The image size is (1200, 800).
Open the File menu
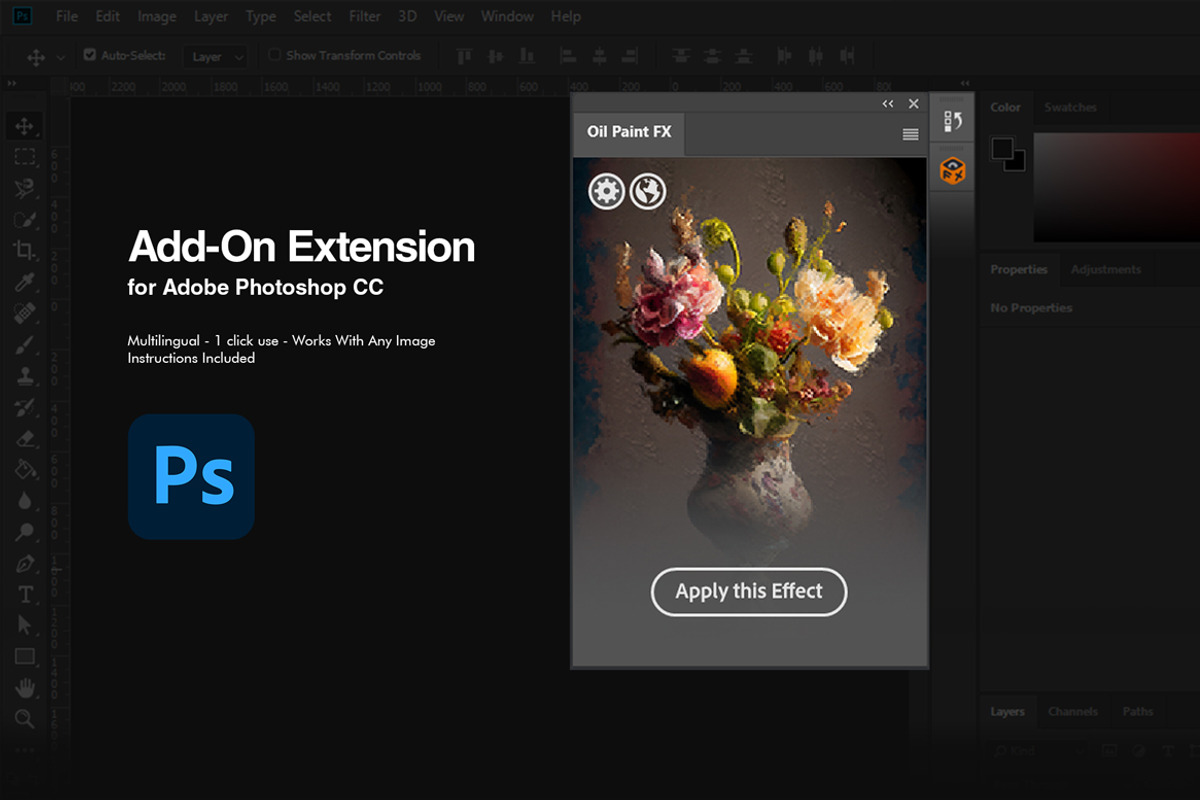pos(67,16)
